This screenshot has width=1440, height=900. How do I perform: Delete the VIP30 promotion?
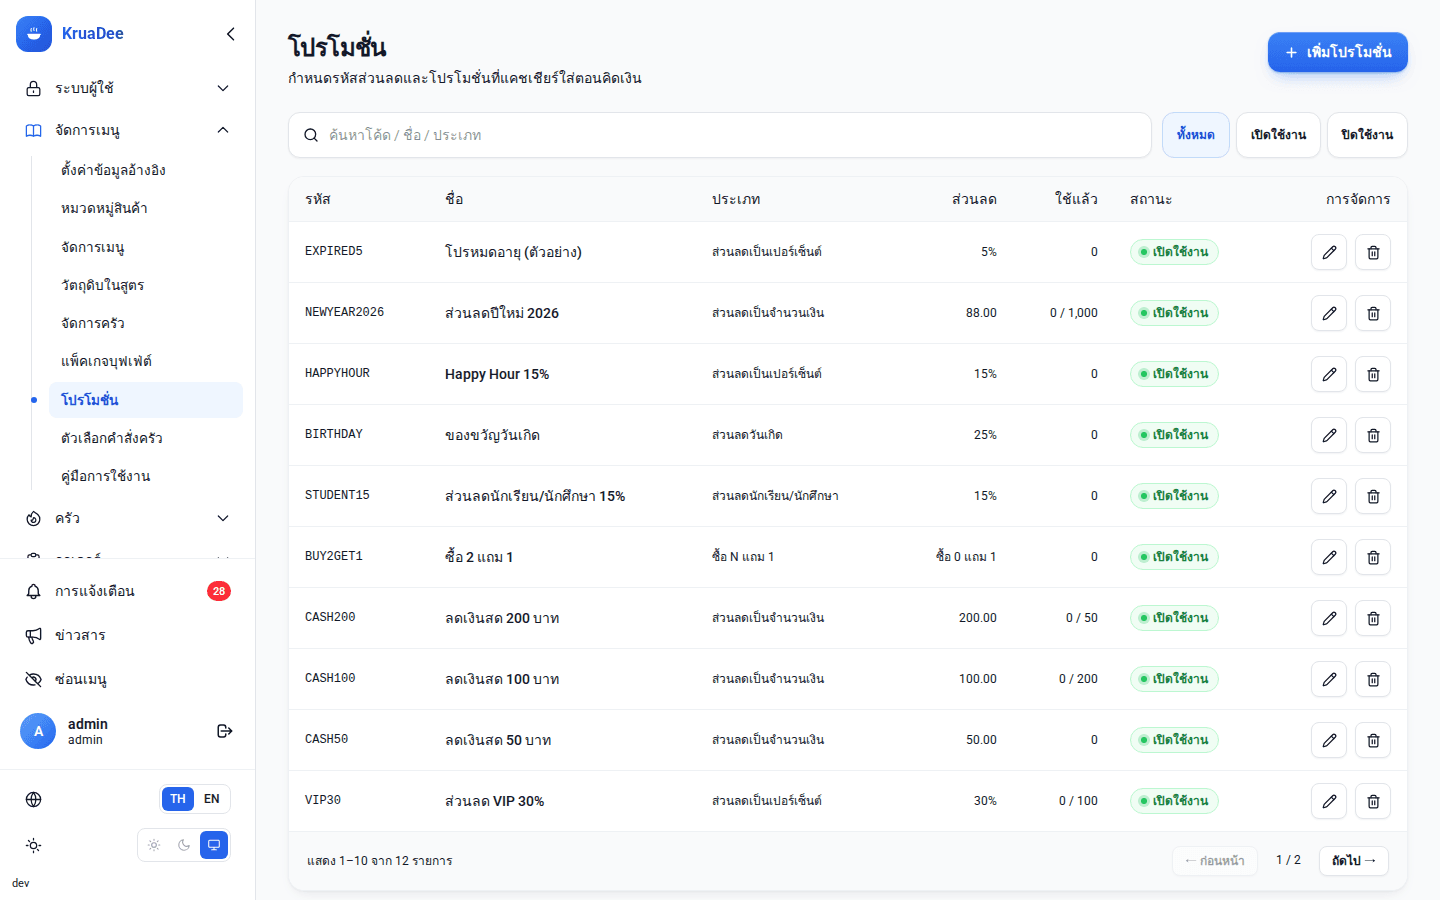point(1373,801)
